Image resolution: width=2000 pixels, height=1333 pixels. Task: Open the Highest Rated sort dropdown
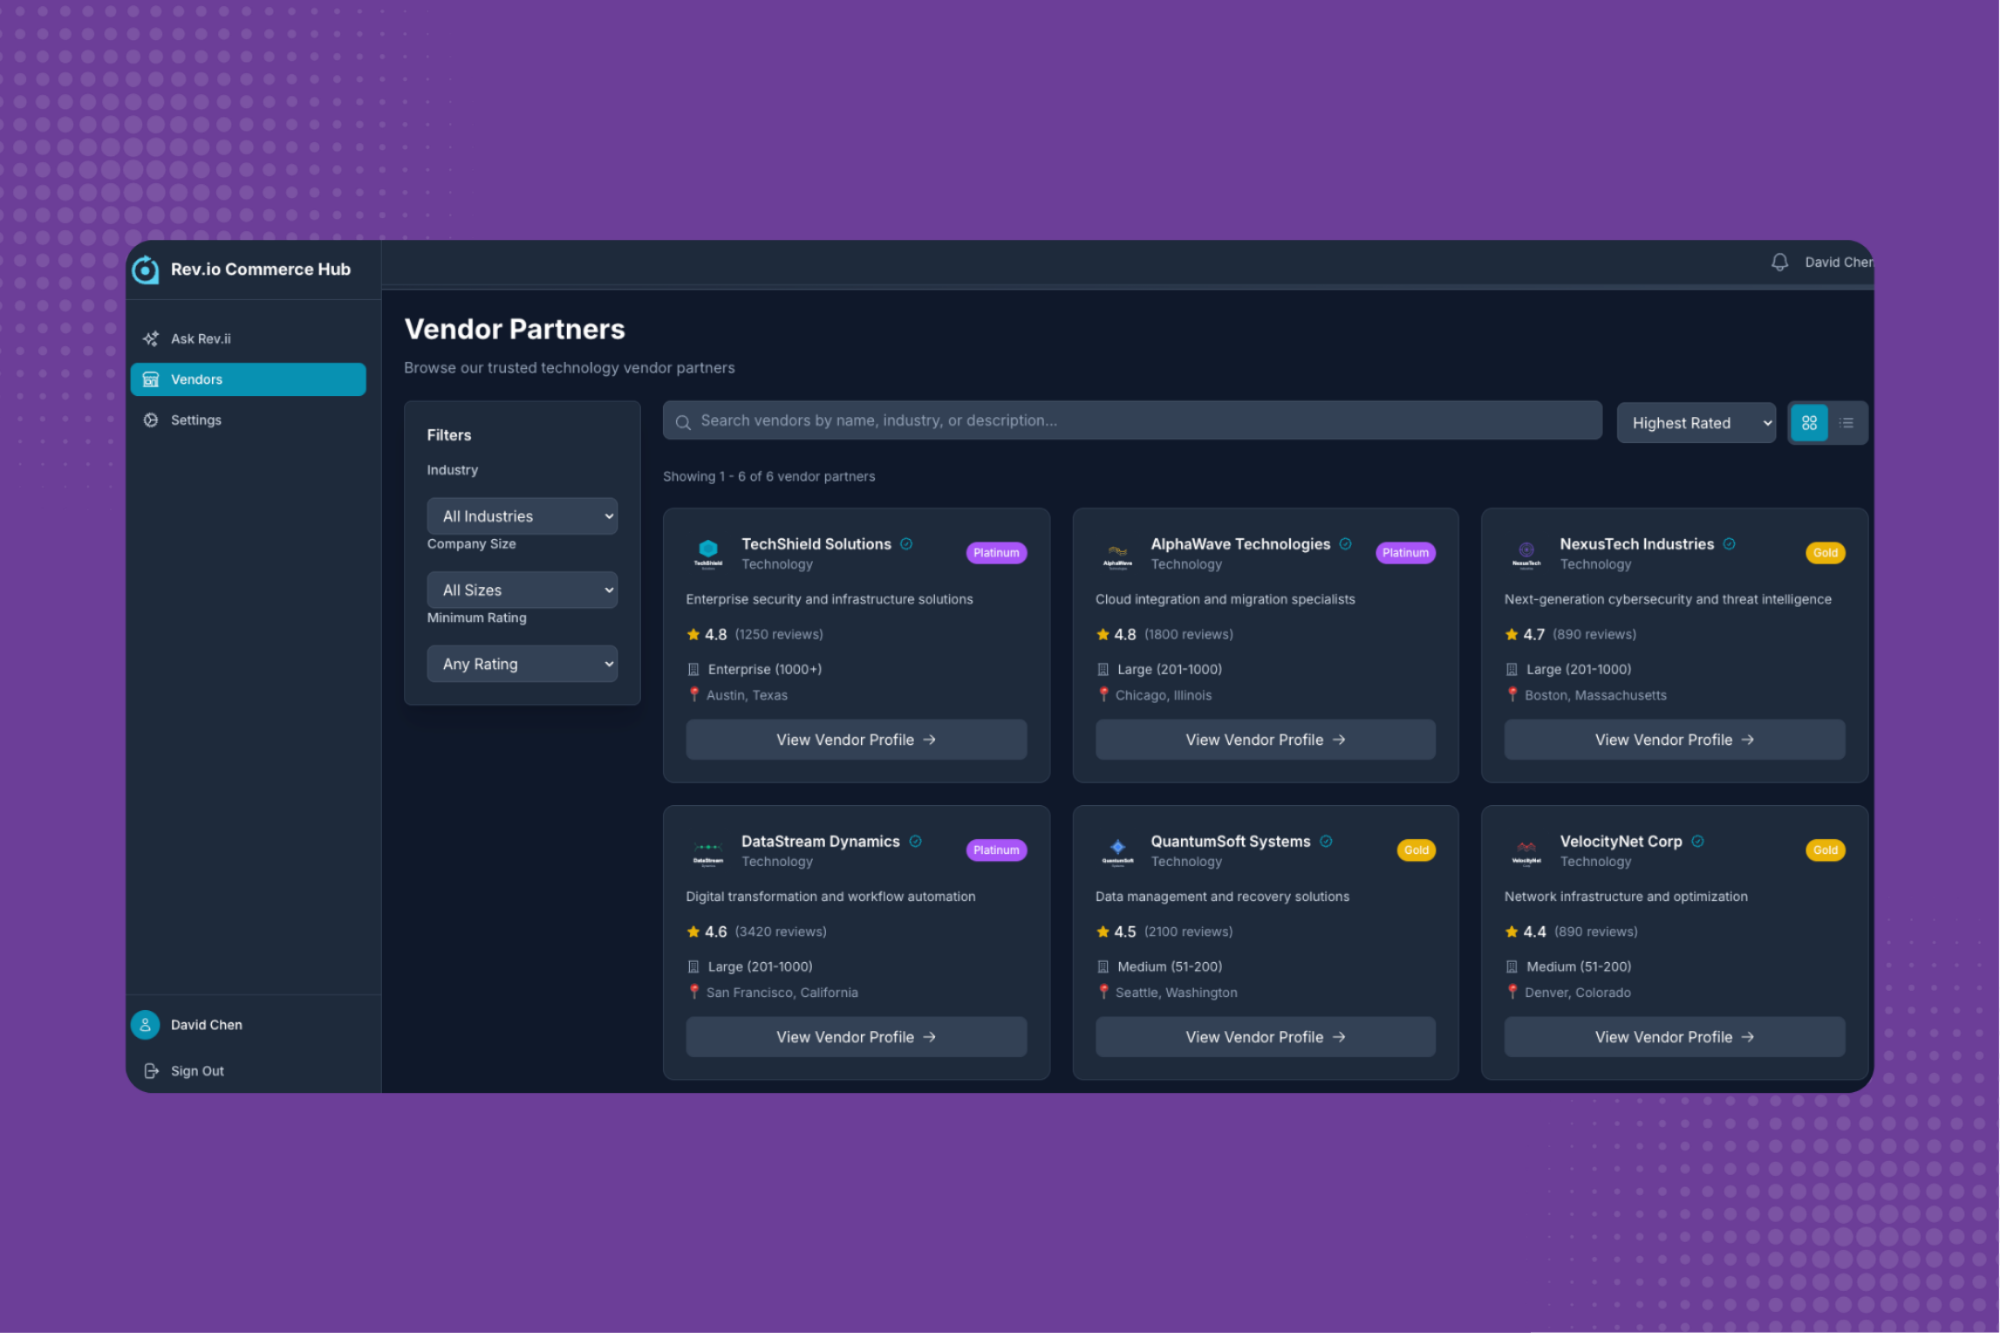tap(1695, 422)
